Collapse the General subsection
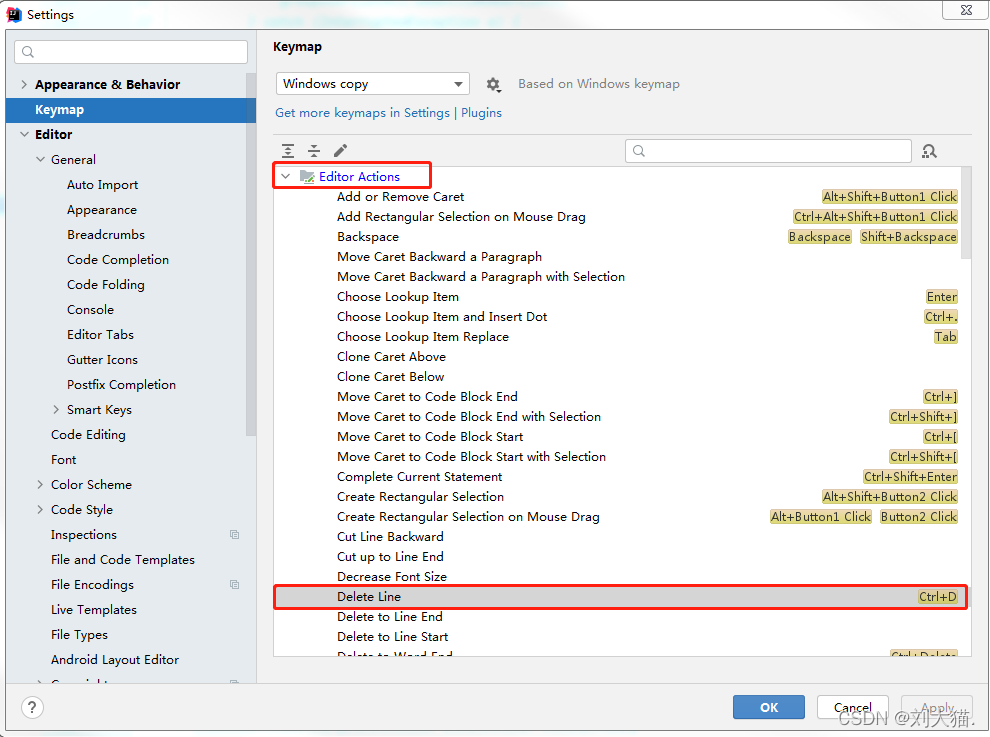Image resolution: width=990 pixels, height=737 pixels. (x=40, y=160)
